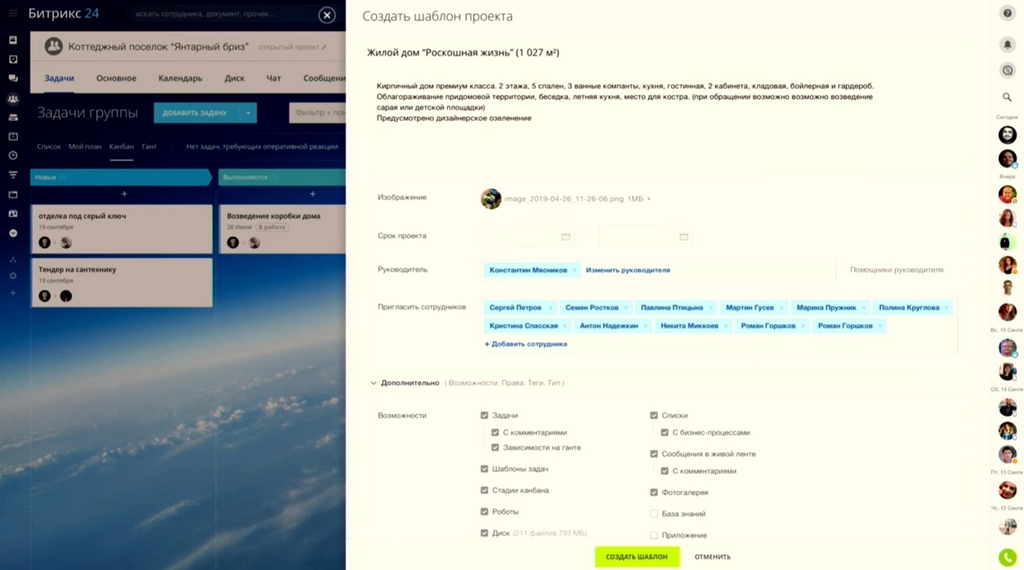Expand the round down-chevron icon in the left sidebar
This screenshot has height=570, width=1024.
13,233
